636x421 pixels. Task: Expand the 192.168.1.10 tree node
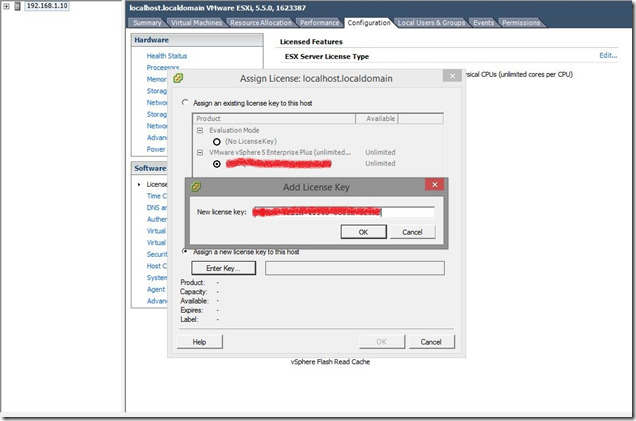(x=6, y=6)
